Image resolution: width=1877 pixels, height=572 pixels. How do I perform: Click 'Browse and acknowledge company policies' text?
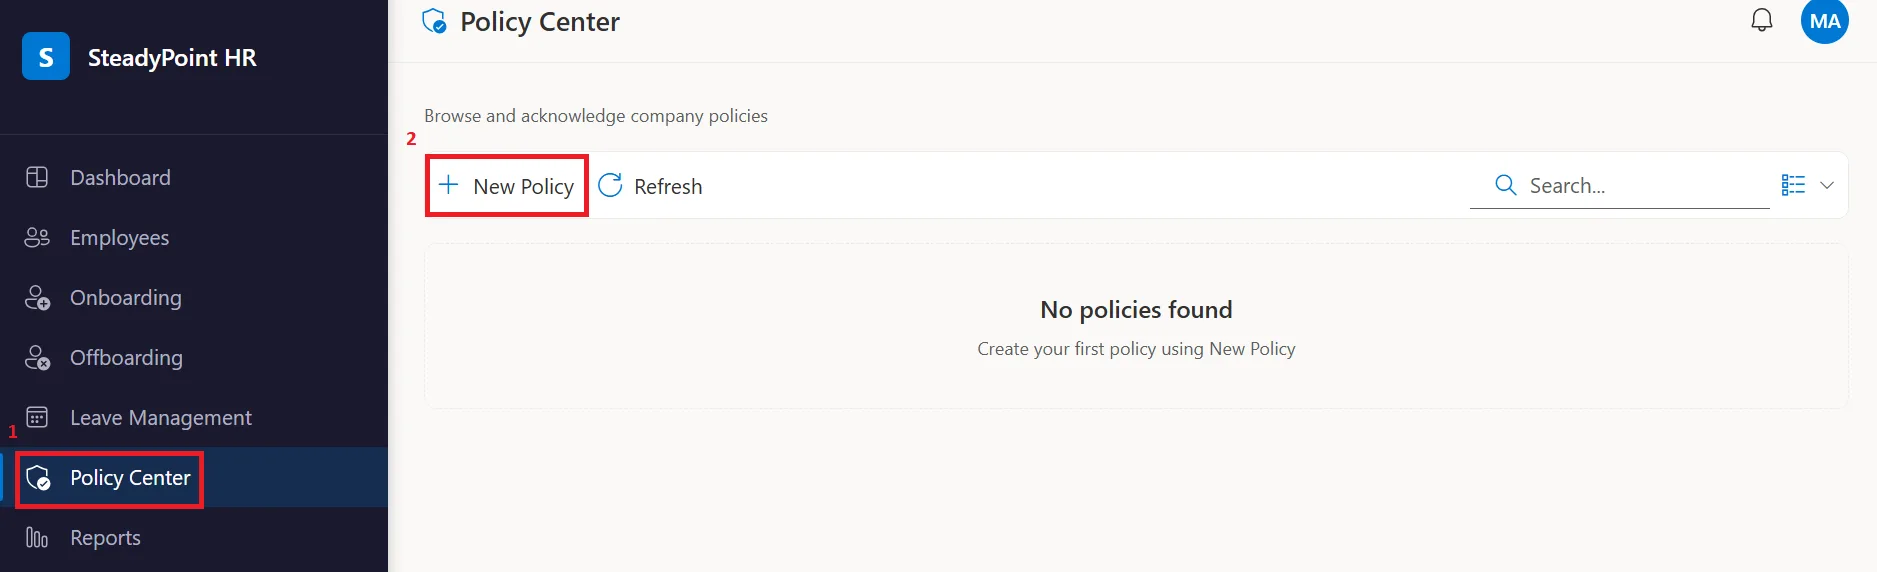point(596,116)
